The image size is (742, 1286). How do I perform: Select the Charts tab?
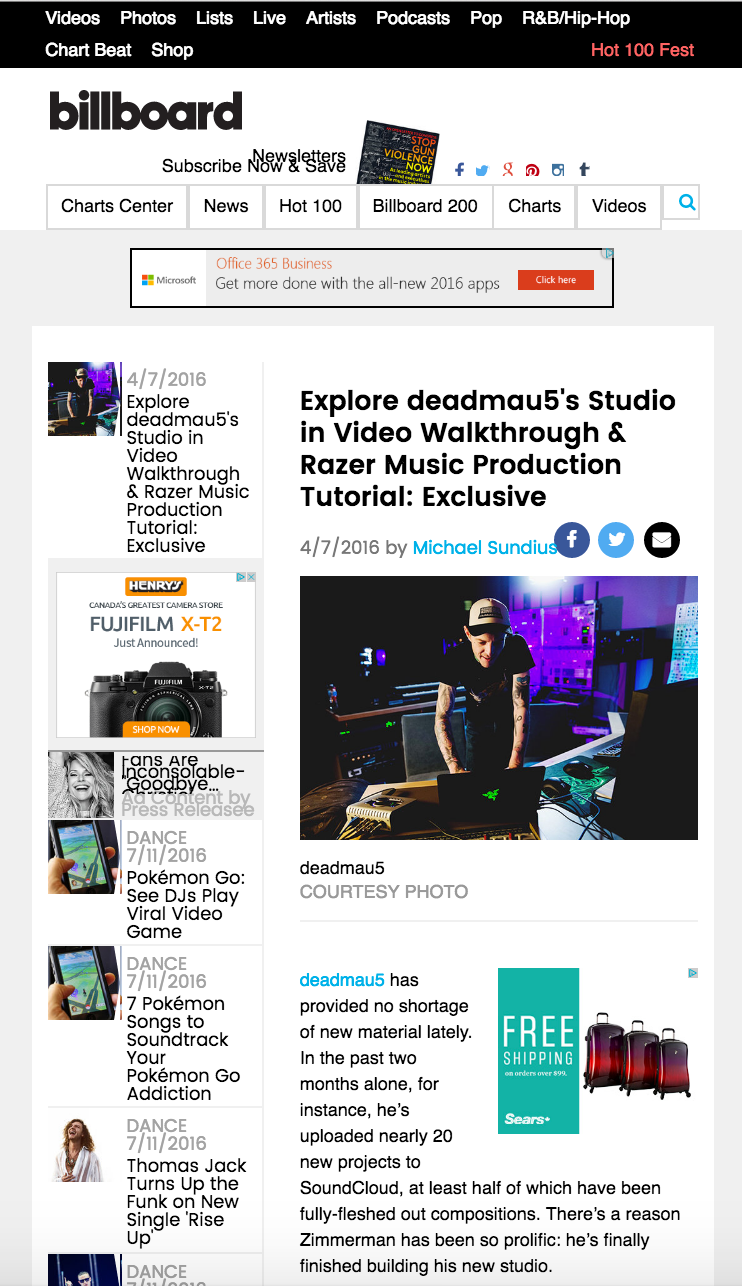click(x=535, y=206)
